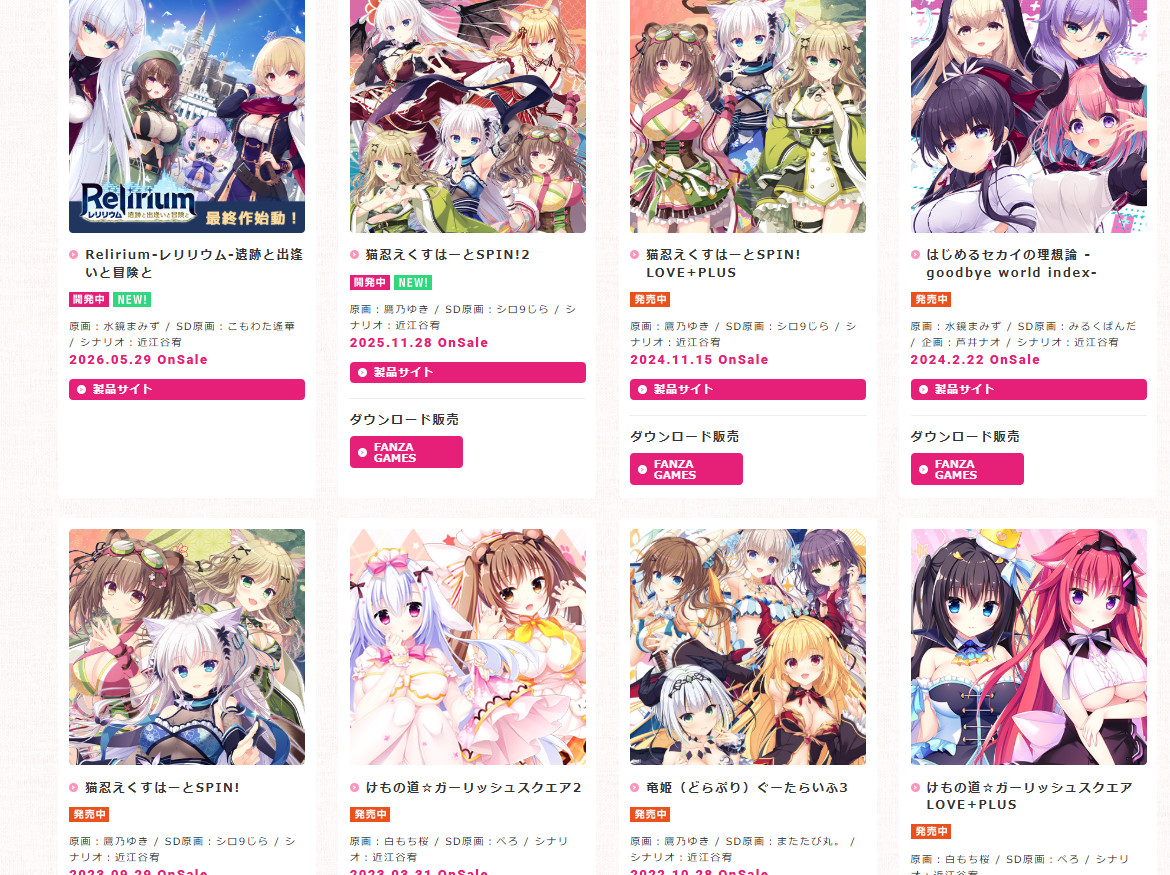
Task: Click 製品サイト button under Relirium
Action: (187, 389)
